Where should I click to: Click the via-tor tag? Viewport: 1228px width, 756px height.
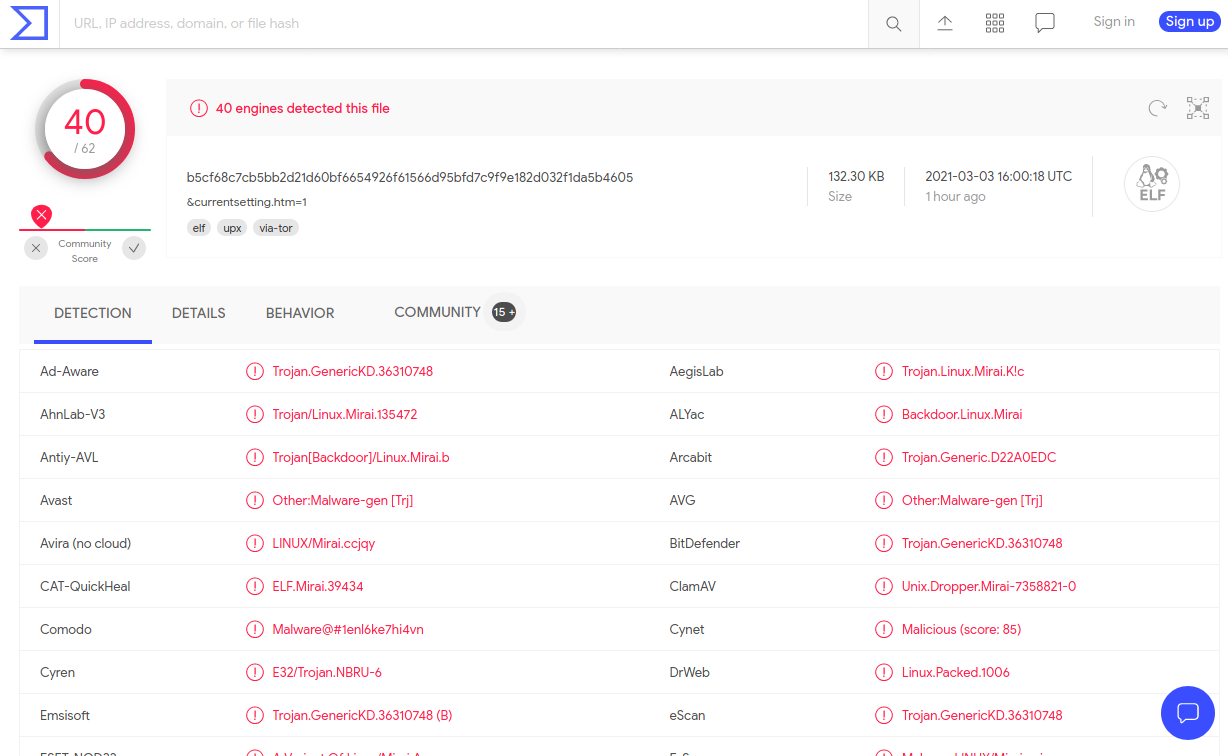pos(275,228)
